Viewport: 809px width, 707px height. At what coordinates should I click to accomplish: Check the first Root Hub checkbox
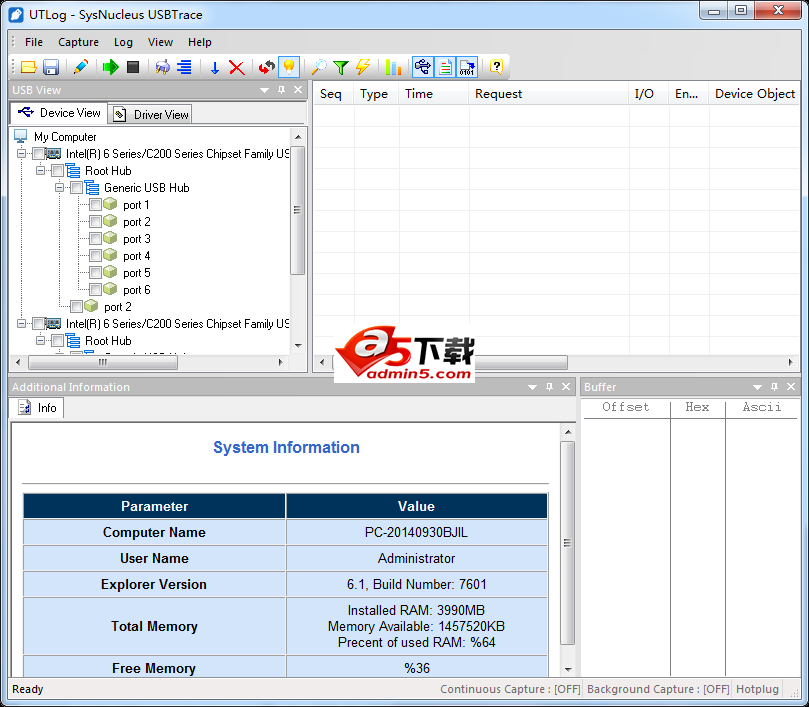point(57,171)
